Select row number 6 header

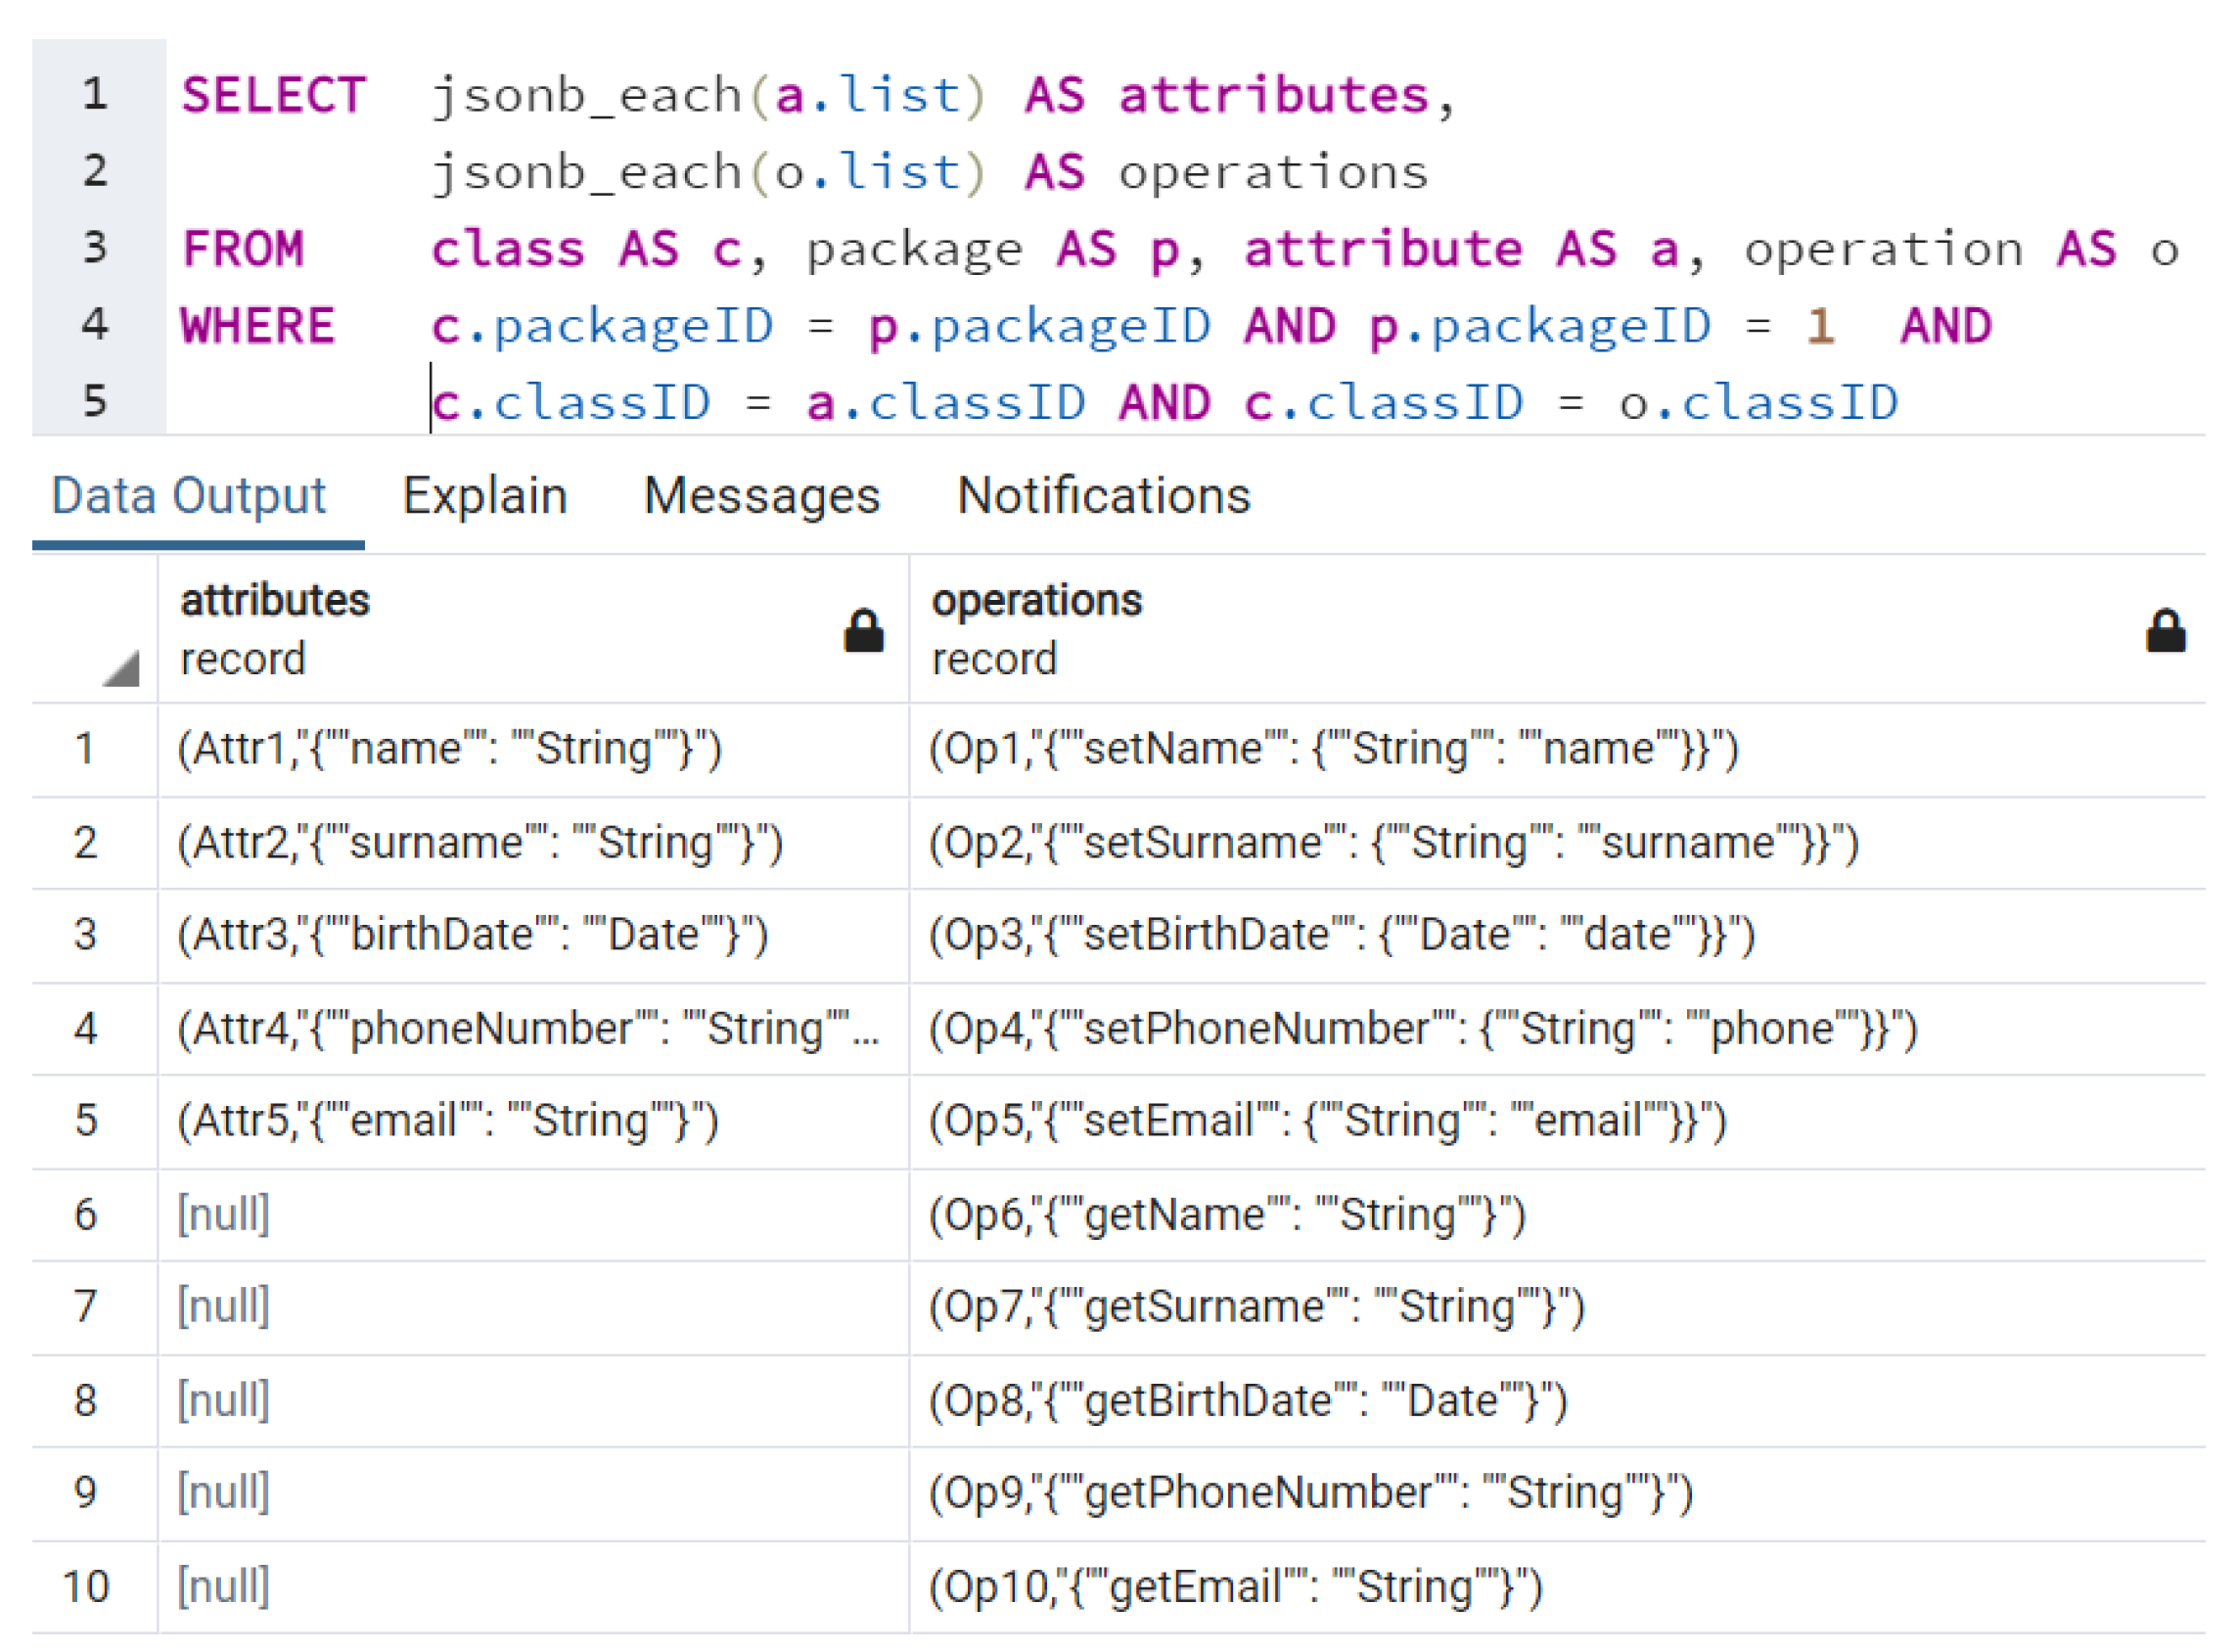(86, 1215)
